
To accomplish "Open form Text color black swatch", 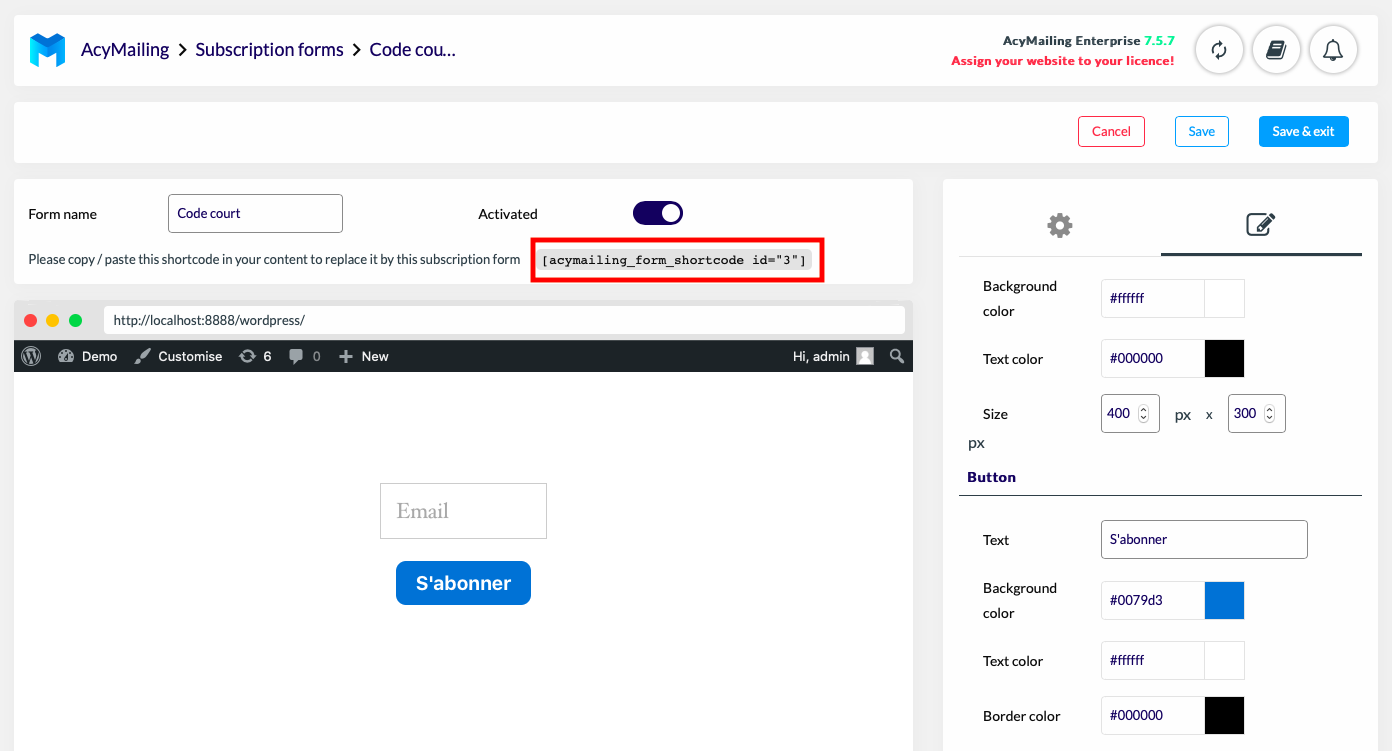I will point(1224,358).
